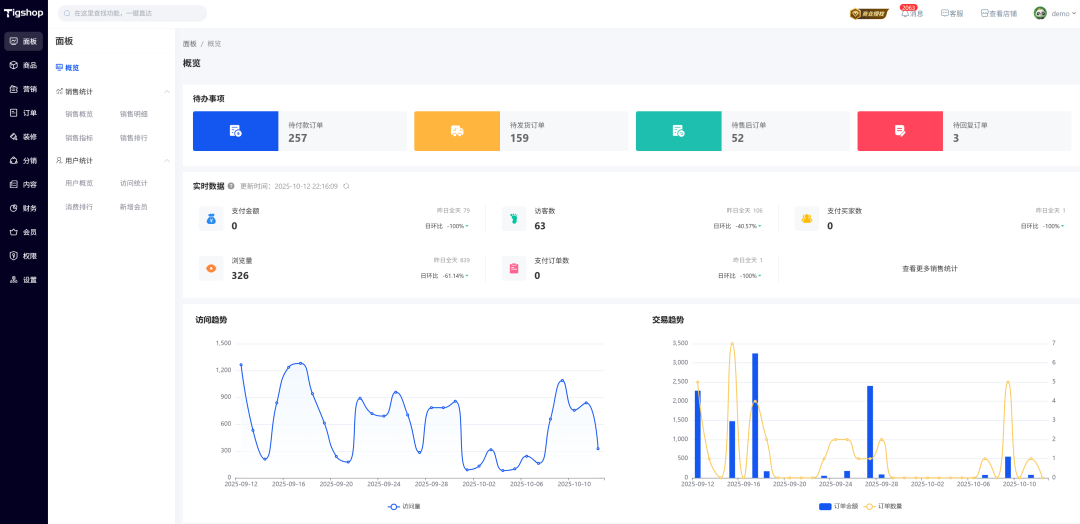1080x524 pixels.
Task: Open 客服 from the top bar
Action: (x=952, y=14)
